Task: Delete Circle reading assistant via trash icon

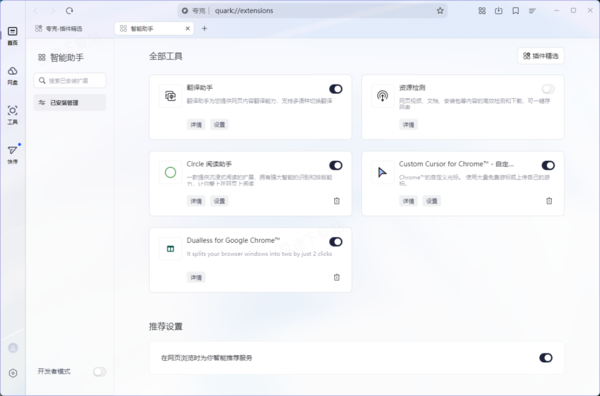Action: 337,201
